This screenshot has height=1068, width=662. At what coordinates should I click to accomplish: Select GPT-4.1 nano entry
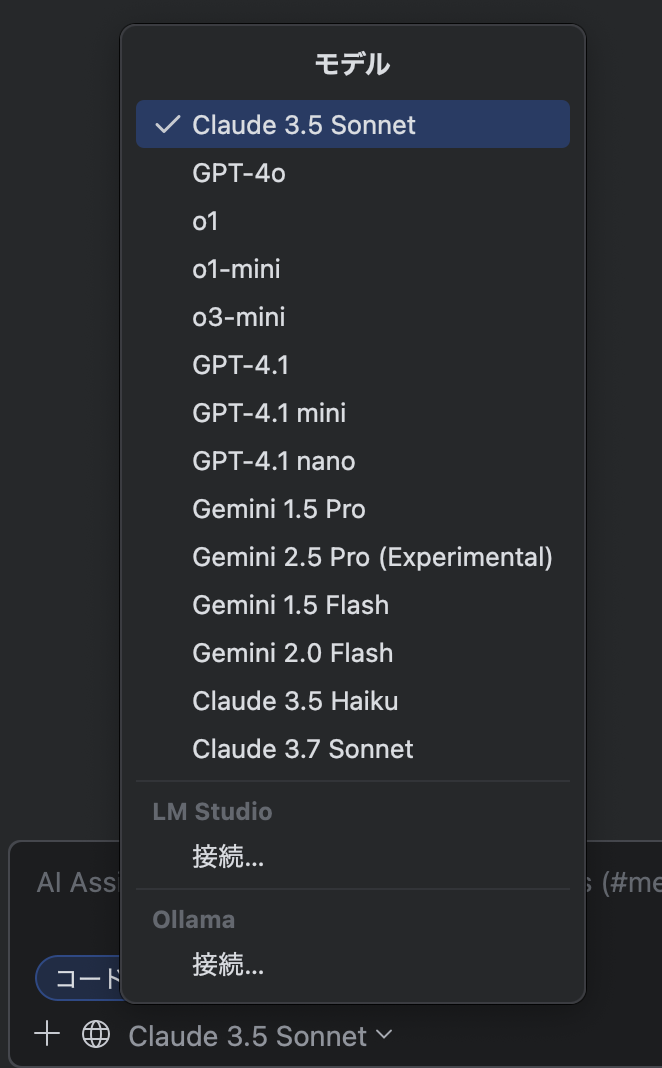point(353,461)
